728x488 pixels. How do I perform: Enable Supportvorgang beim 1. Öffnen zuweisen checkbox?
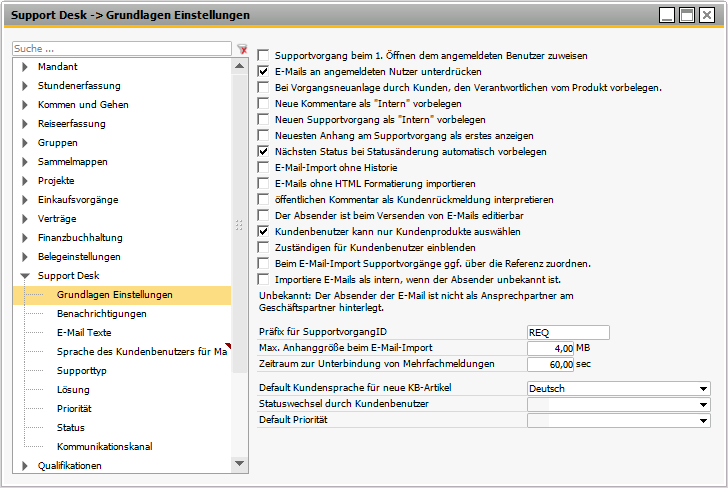[x=263, y=56]
